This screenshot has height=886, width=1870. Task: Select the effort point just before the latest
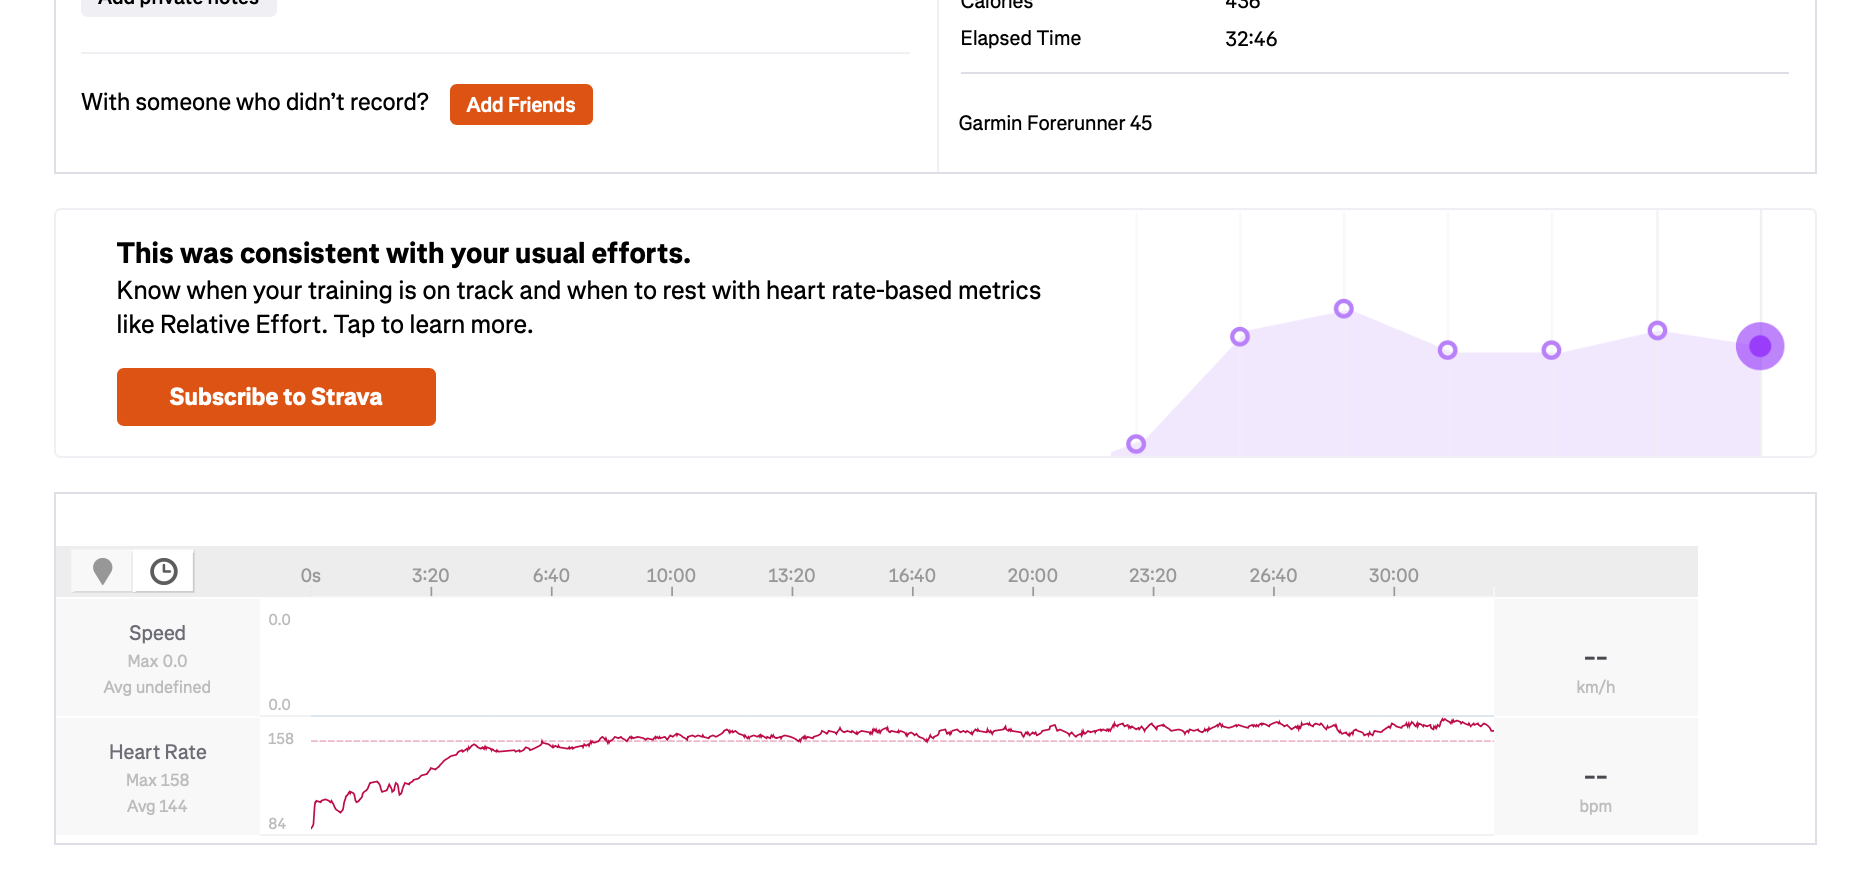coord(1657,330)
